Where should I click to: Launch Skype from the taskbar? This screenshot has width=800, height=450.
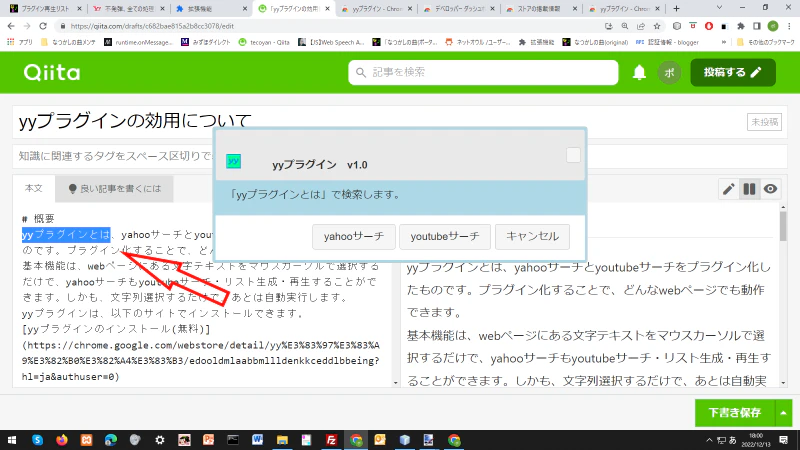pyautogui.click(x=37, y=440)
